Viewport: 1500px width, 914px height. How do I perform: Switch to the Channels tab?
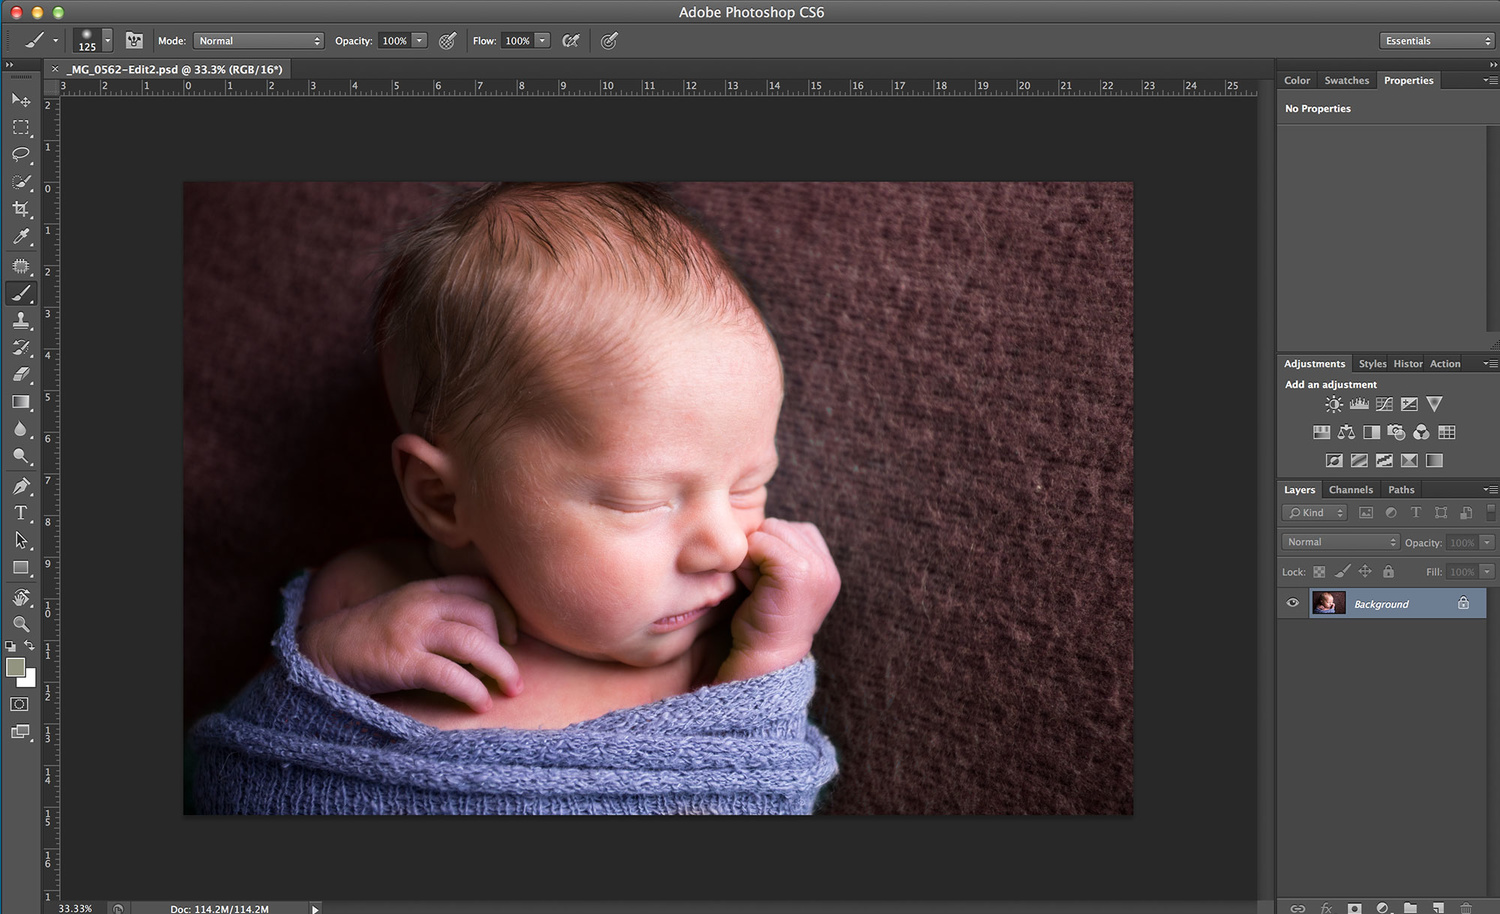pyautogui.click(x=1350, y=490)
